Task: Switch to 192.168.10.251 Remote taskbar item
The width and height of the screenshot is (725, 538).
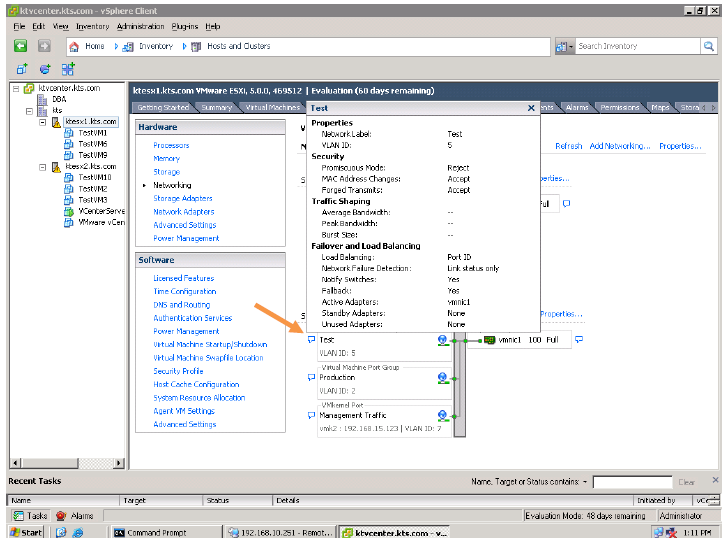Action: [x=280, y=532]
